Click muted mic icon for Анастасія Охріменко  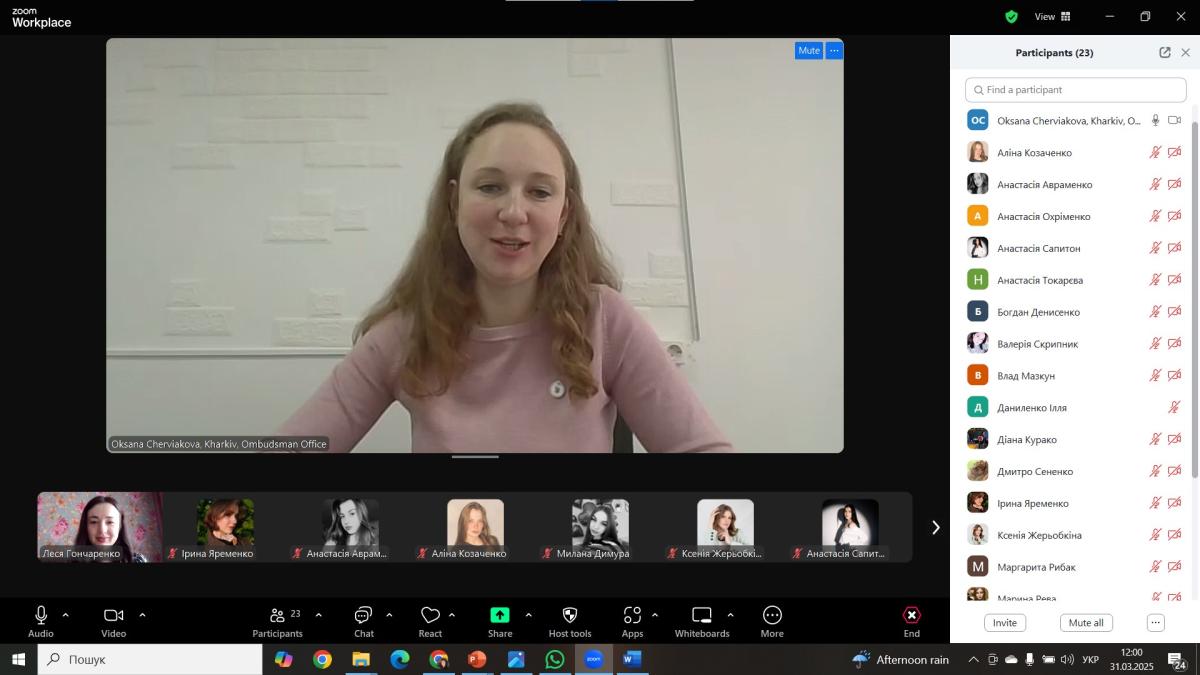1155,216
